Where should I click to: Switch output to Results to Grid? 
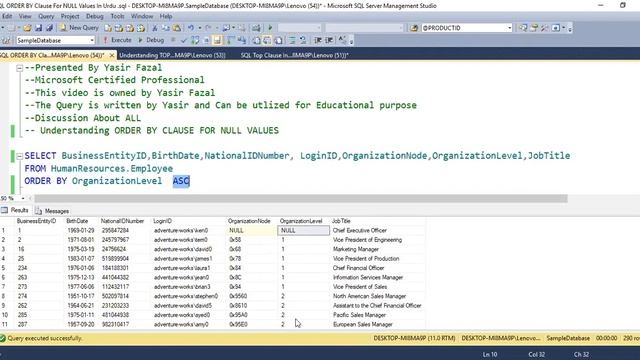point(267,40)
